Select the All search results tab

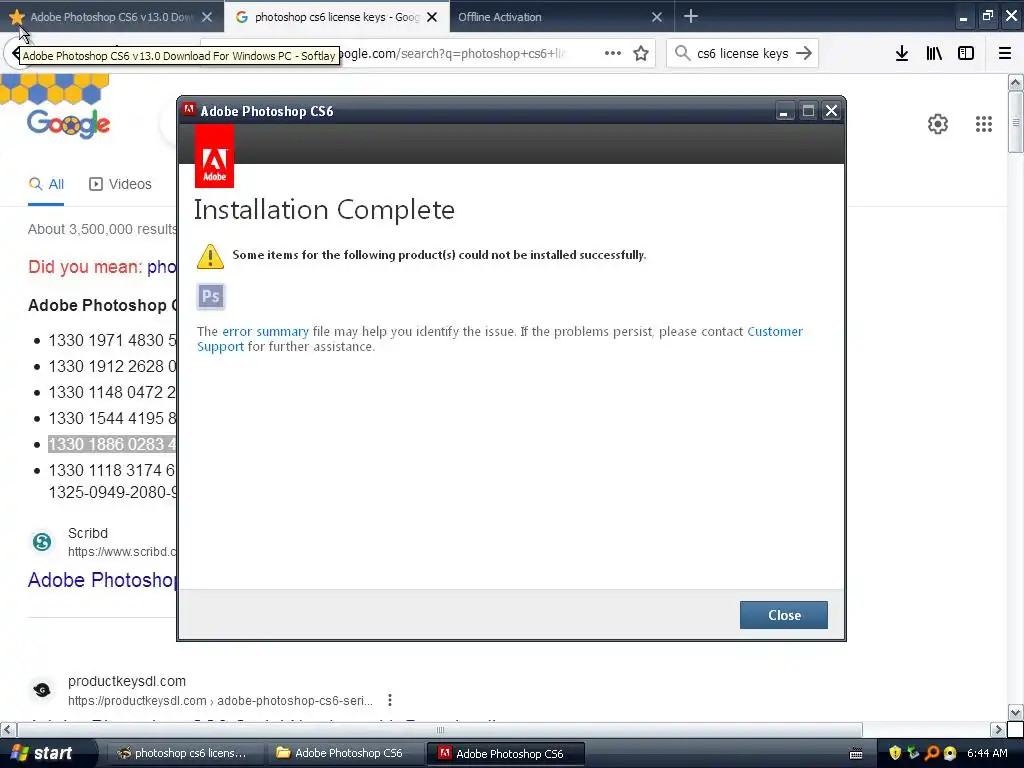click(x=46, y=184)
